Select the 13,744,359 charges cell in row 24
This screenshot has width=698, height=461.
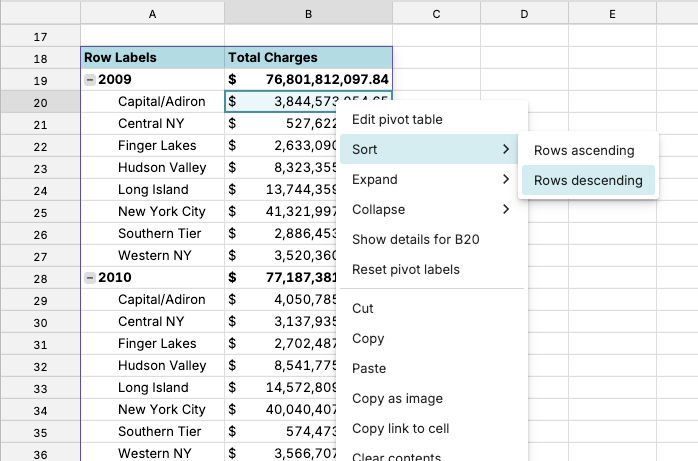point(280,190)
